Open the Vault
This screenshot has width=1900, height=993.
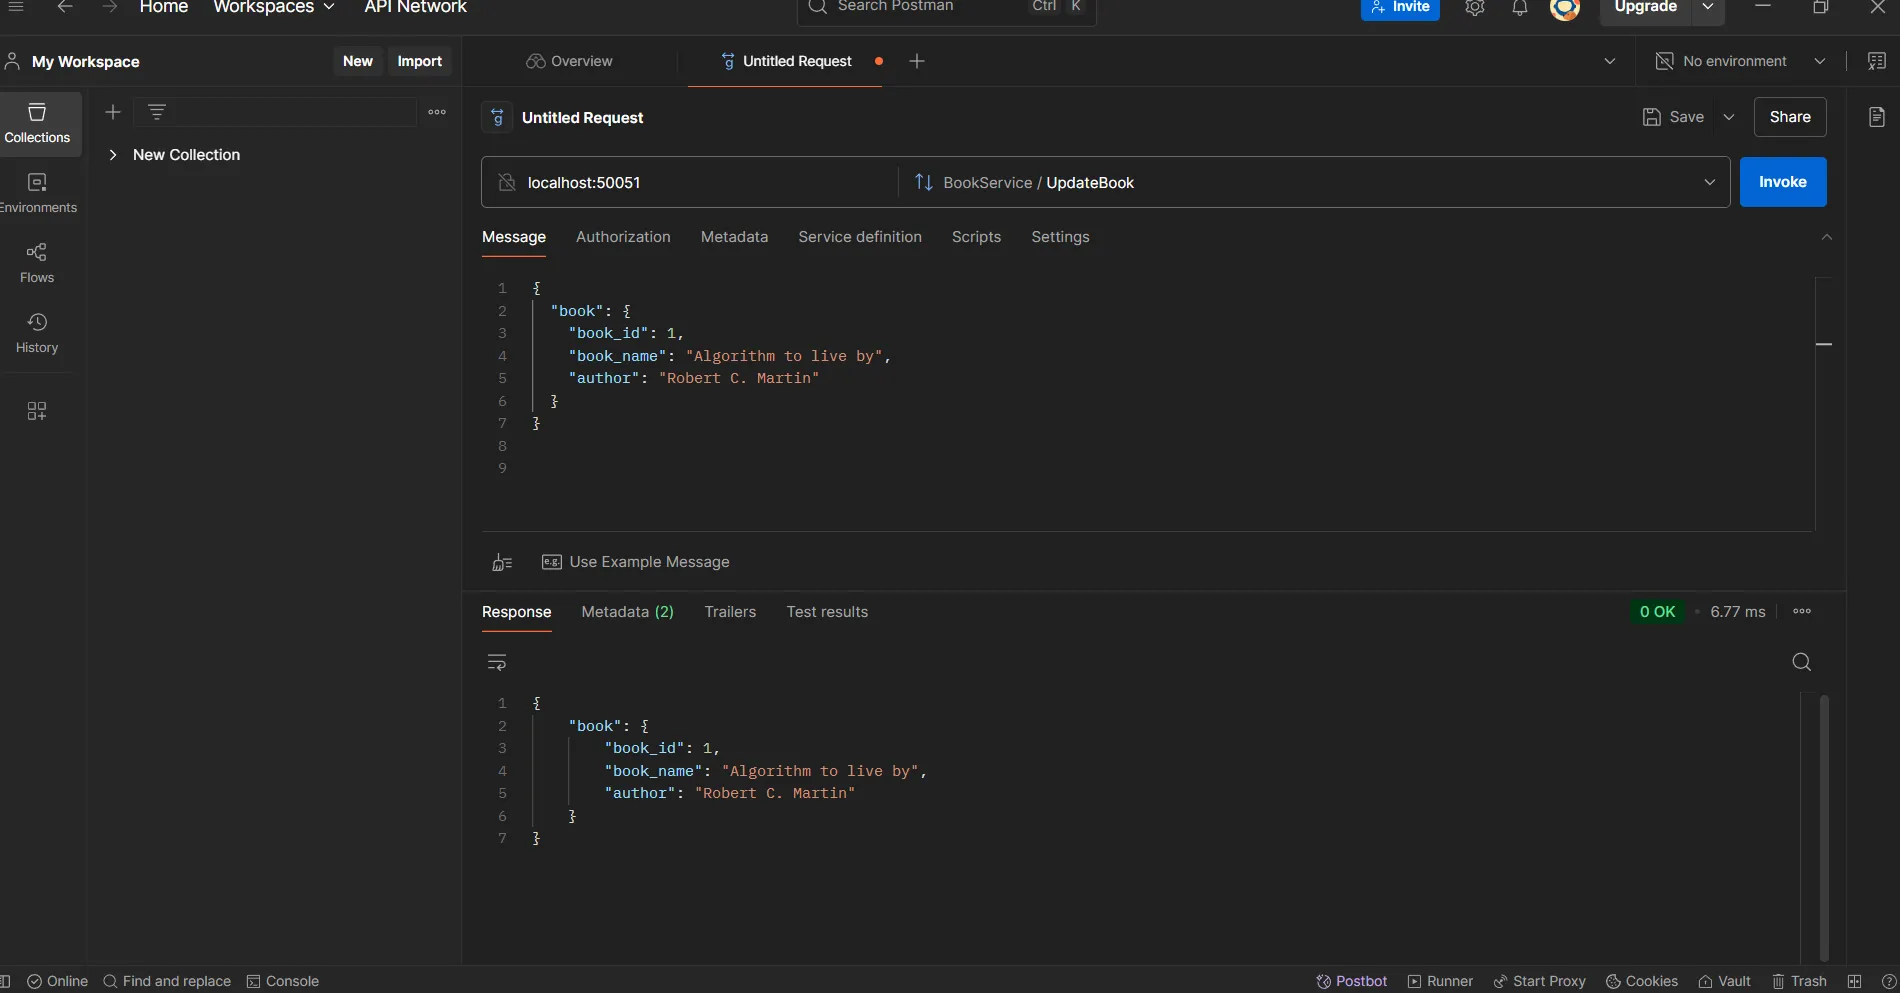(x=1724, y=980)
